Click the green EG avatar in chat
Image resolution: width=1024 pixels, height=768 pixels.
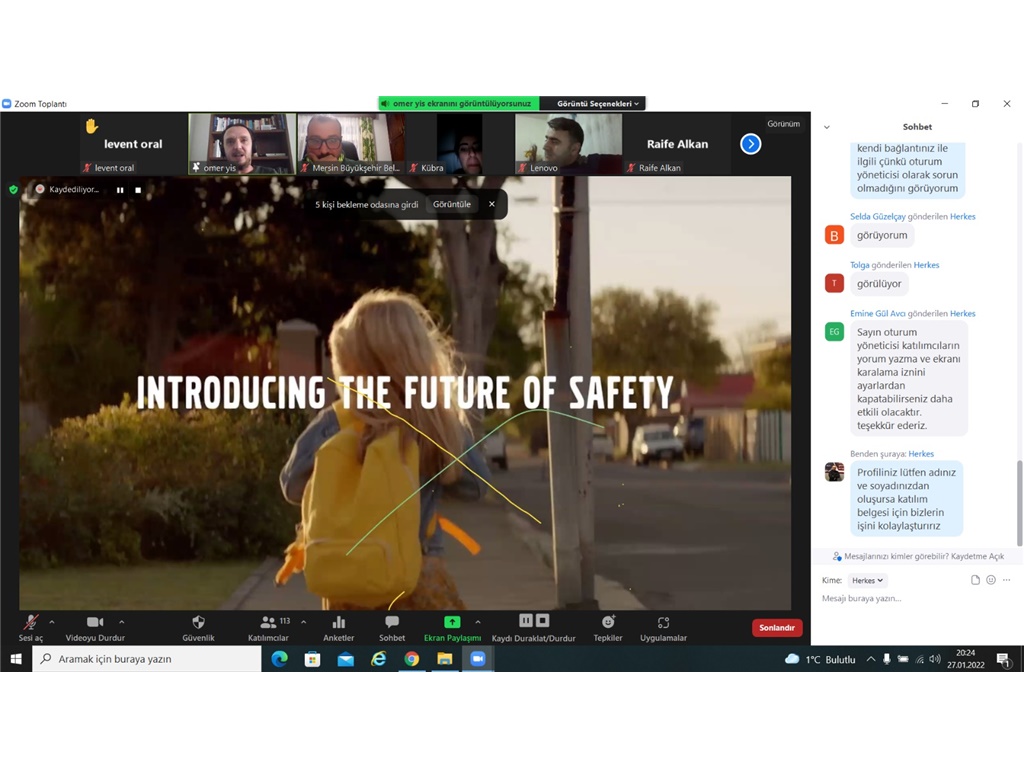point(834,332)
